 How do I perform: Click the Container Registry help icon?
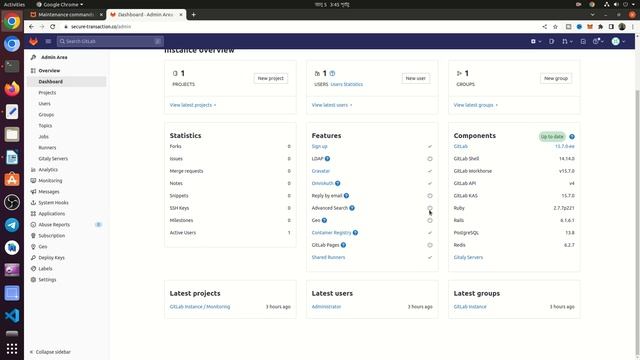[355, 233]
